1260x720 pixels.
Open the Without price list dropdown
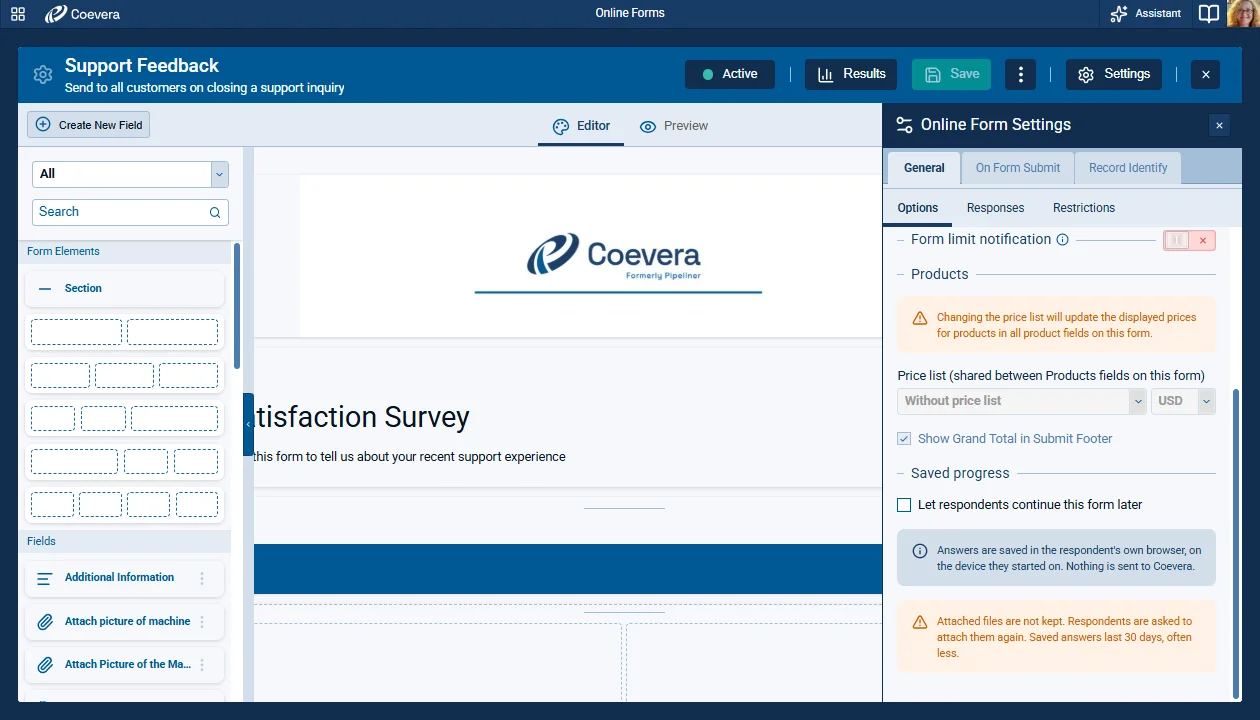(x=1022, y=401)
